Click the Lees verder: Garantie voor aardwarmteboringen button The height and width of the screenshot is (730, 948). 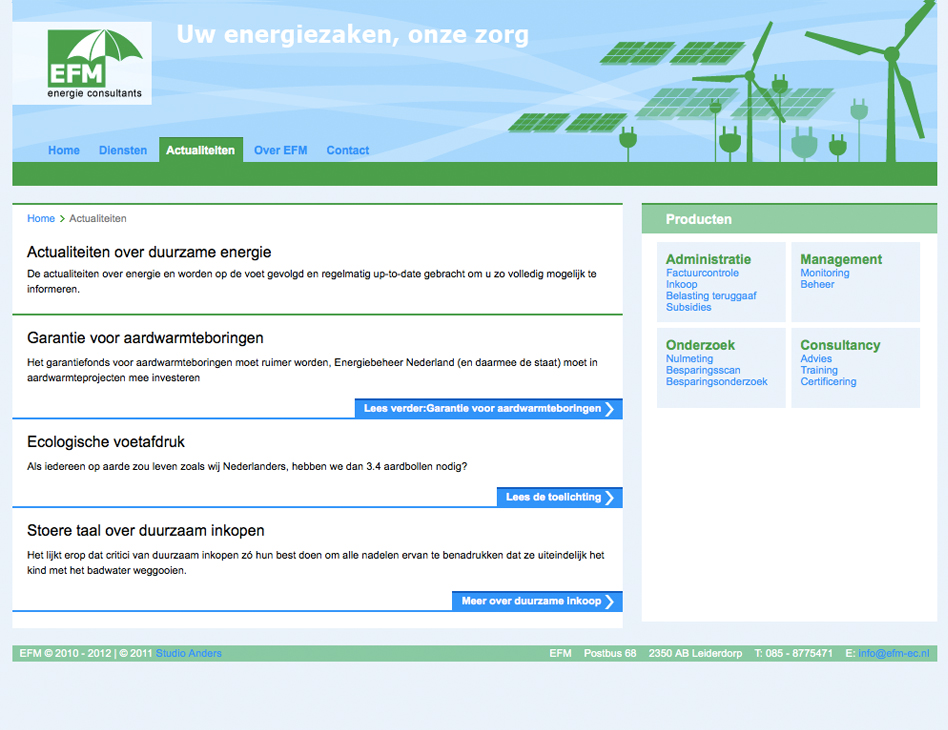[489, 409]
